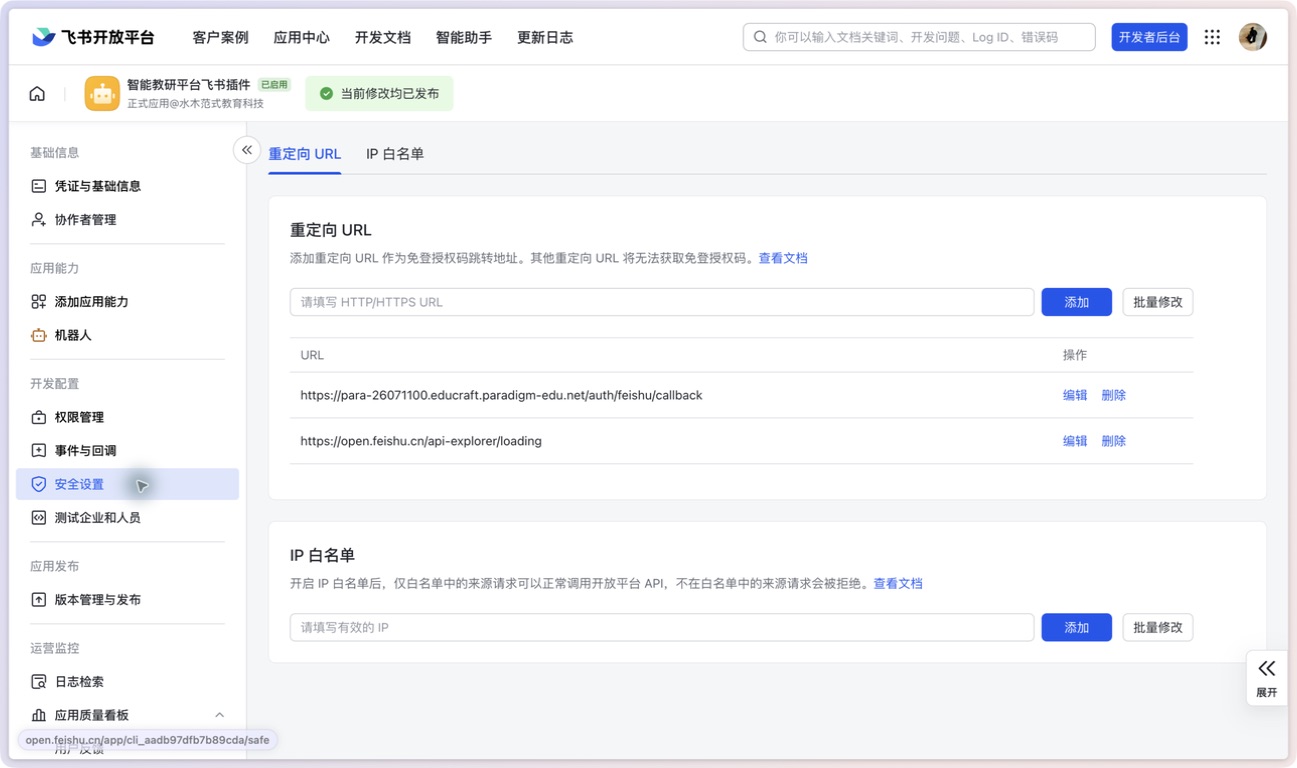Open the 客户案例 menu
1297x768 pixels.
(x=220, y=37)
